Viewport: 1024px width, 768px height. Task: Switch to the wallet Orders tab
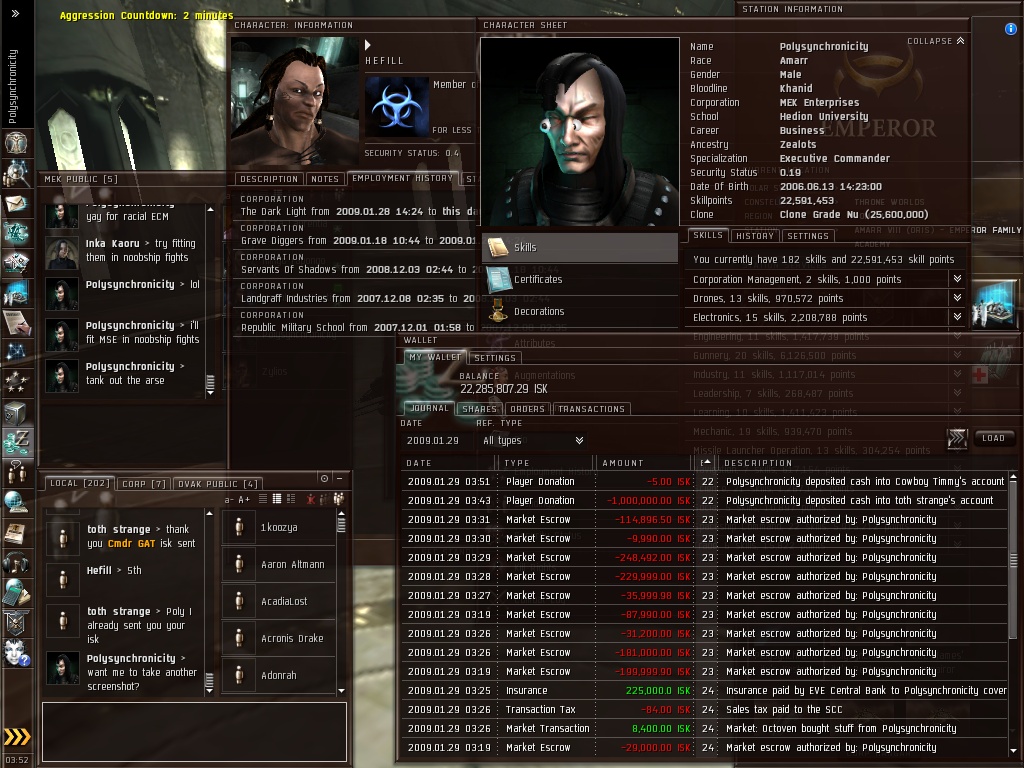coord(527,409)
